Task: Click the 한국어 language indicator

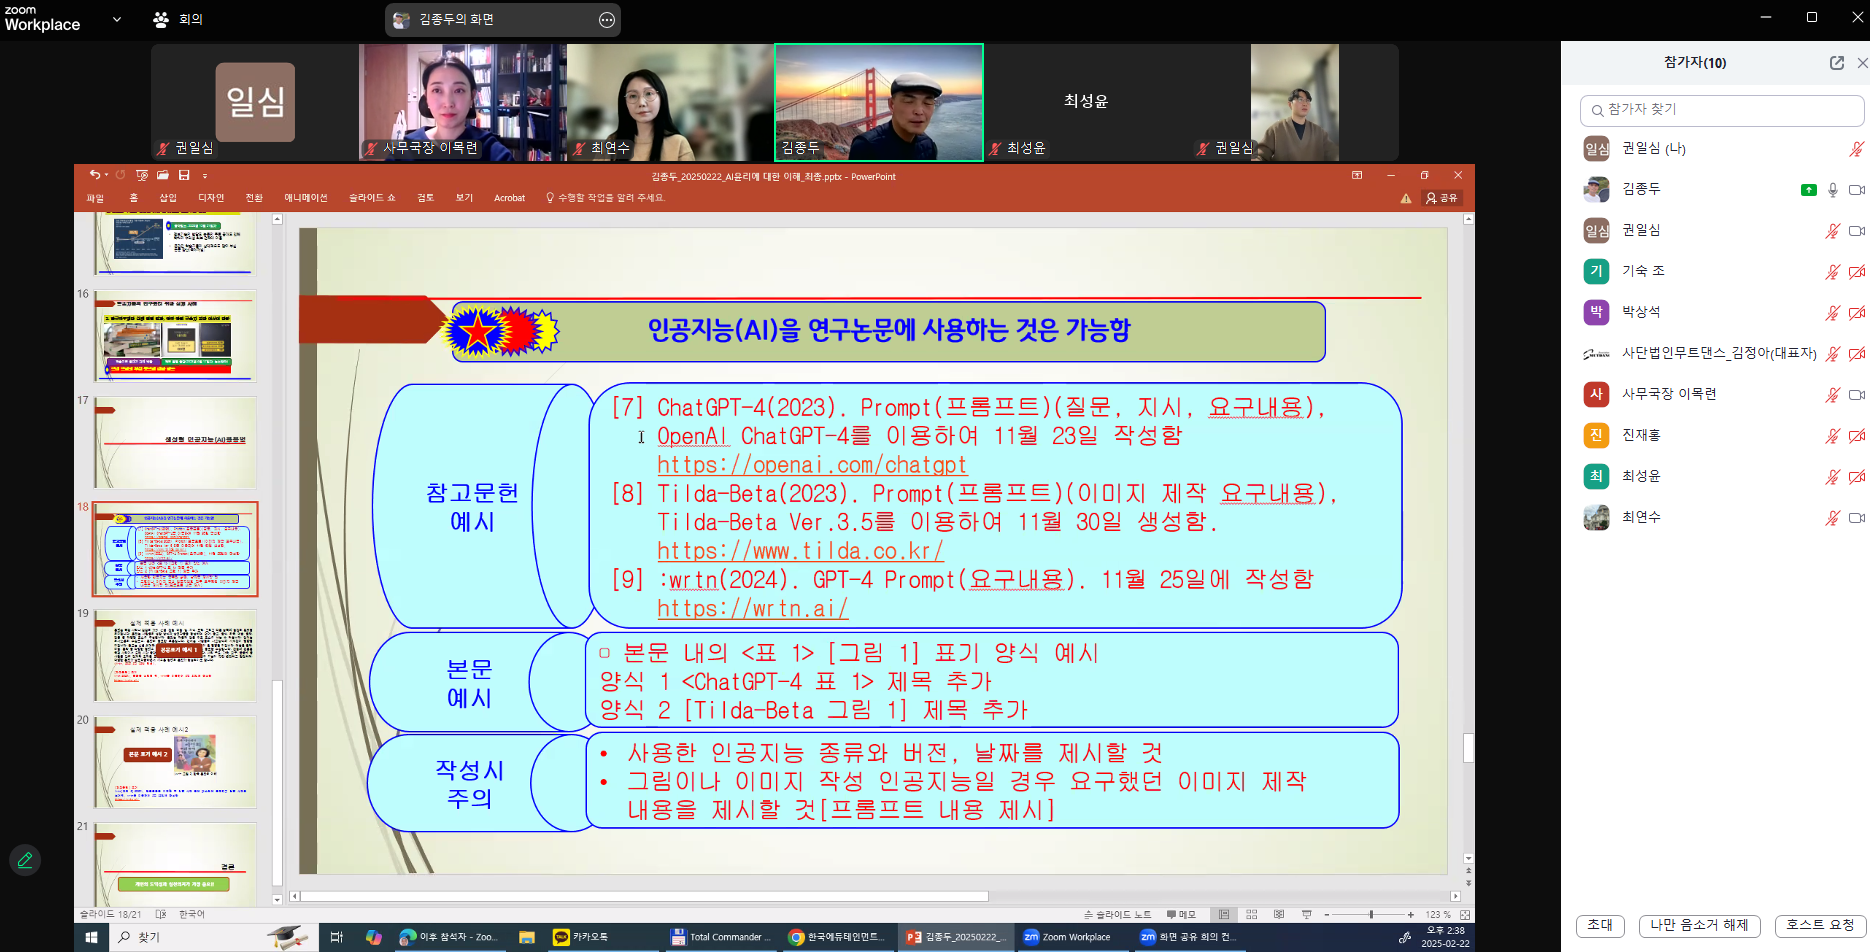Action: [192, 914]
